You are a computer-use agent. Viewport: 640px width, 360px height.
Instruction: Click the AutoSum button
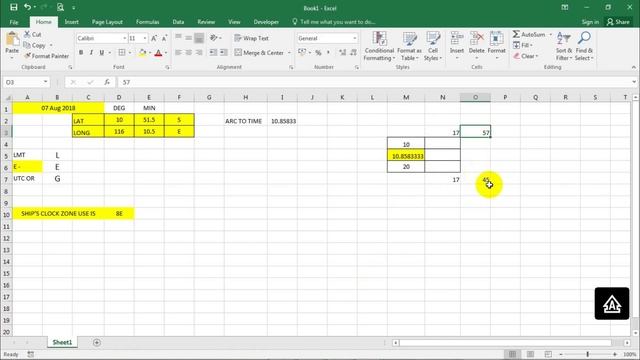[x=529, y=34]
